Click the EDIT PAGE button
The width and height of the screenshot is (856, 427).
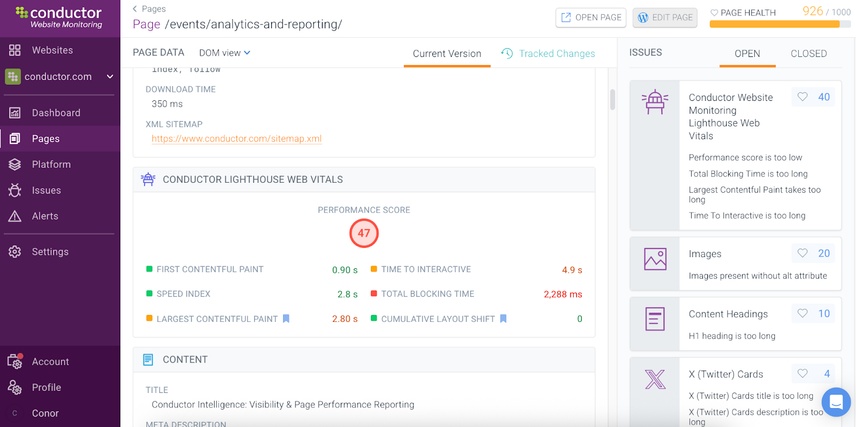click(x=665, y=17)
